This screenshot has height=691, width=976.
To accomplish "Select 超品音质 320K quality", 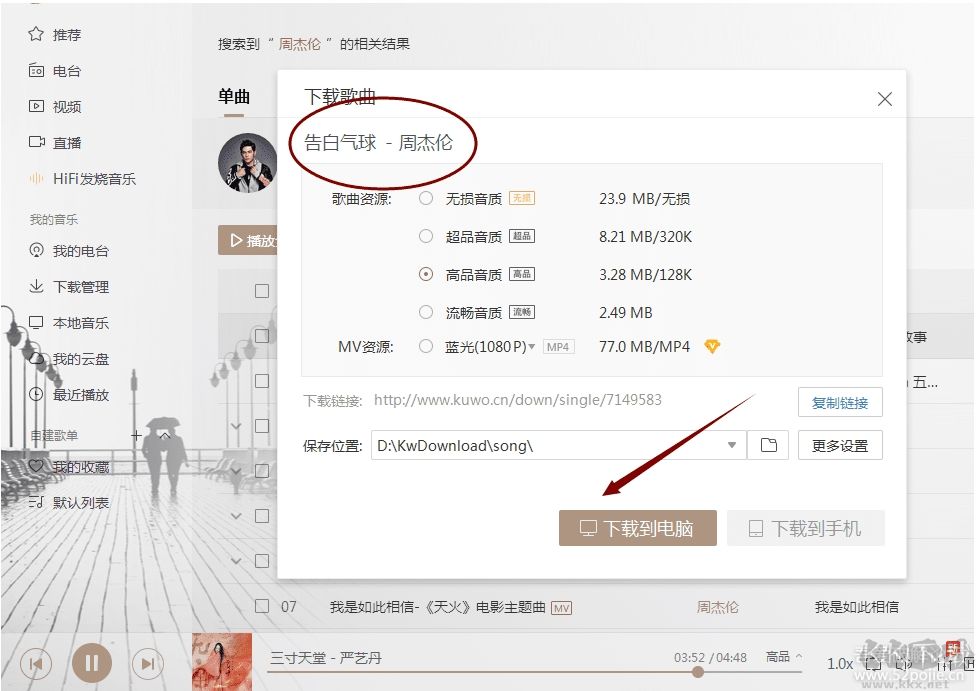I will [425, 237].
